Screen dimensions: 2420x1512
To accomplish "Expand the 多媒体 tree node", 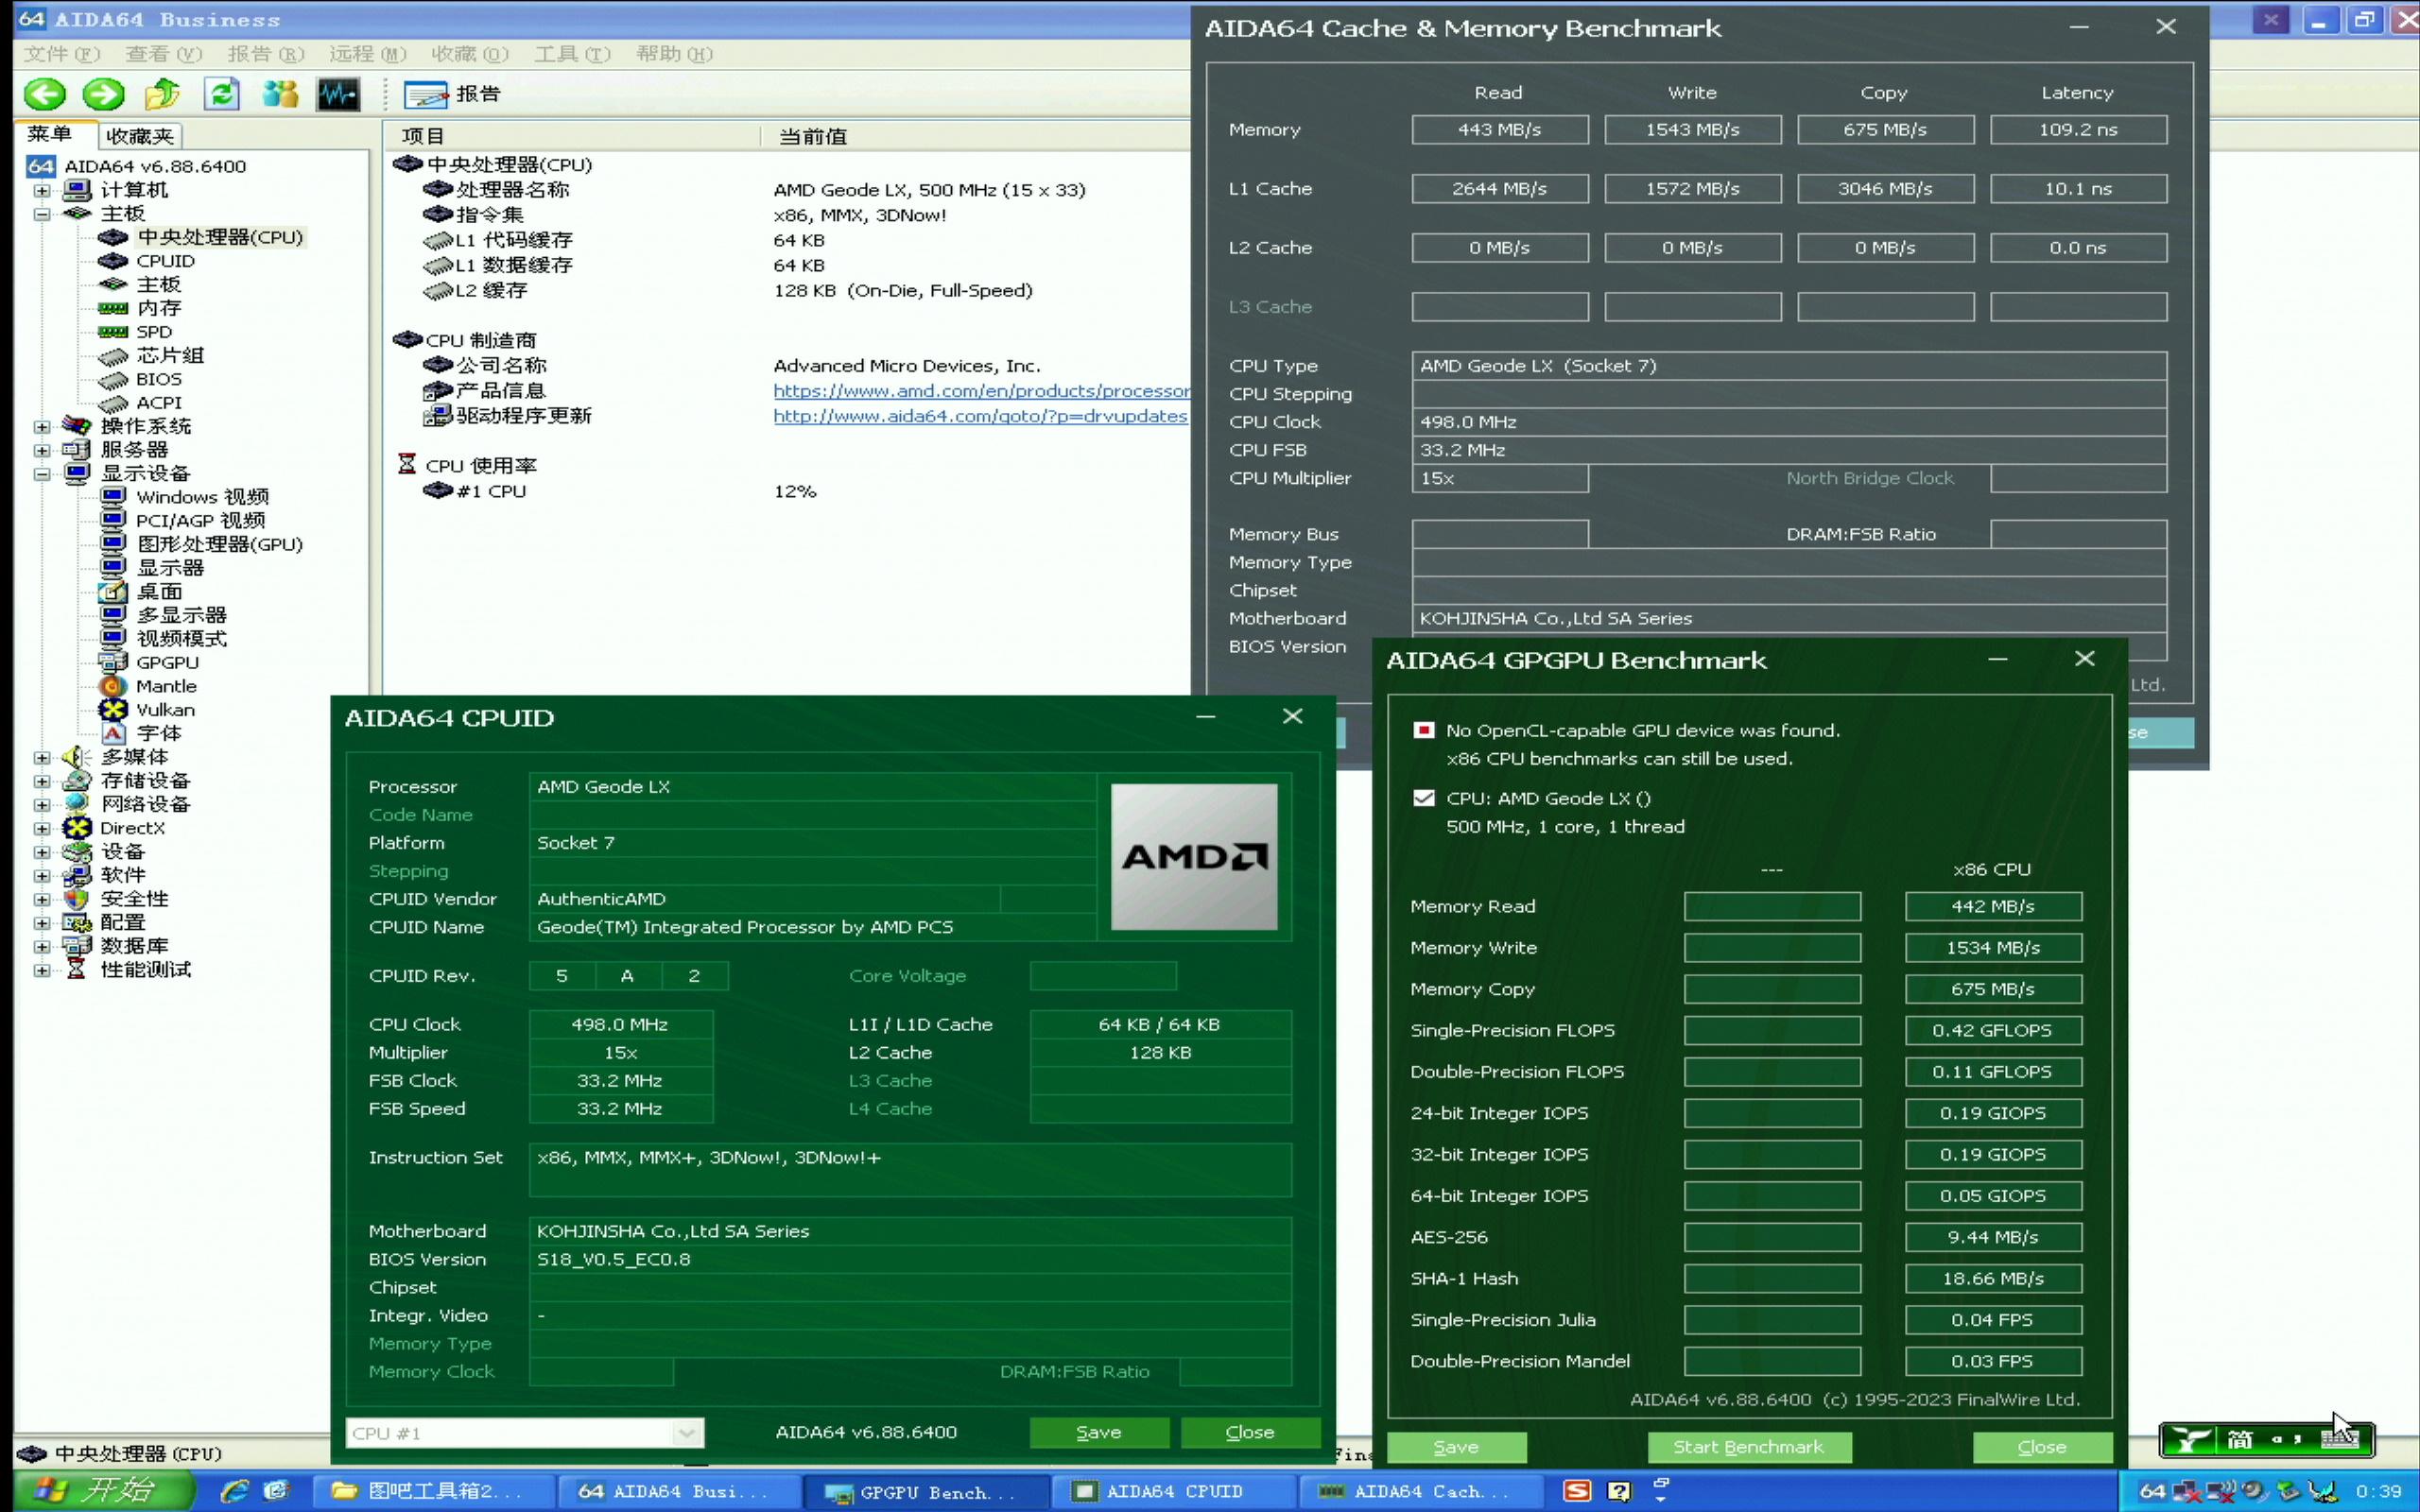I will pos(42,758).
